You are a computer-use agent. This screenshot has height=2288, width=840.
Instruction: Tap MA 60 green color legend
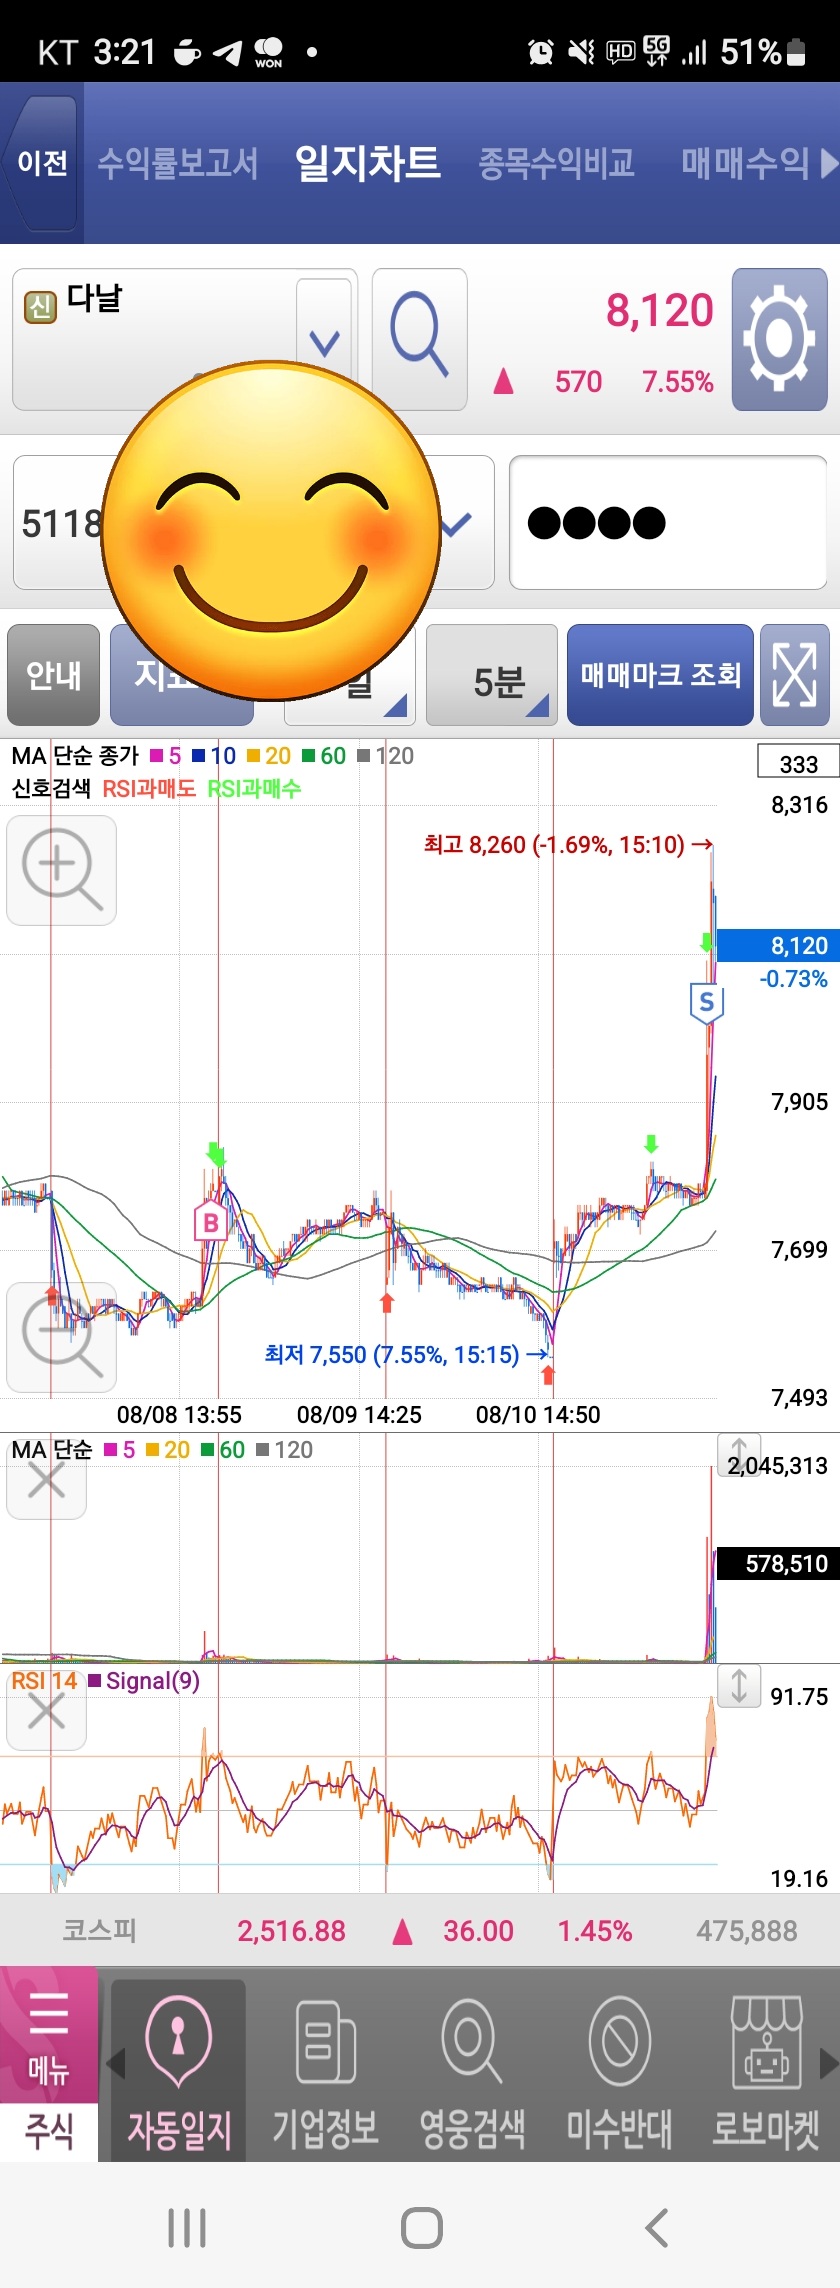pyautogui.click(x=324, y=756)
